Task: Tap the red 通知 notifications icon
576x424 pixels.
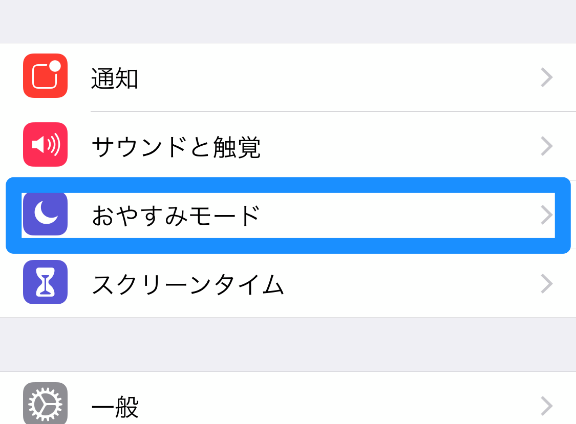Action: click(x=45, y=76)
